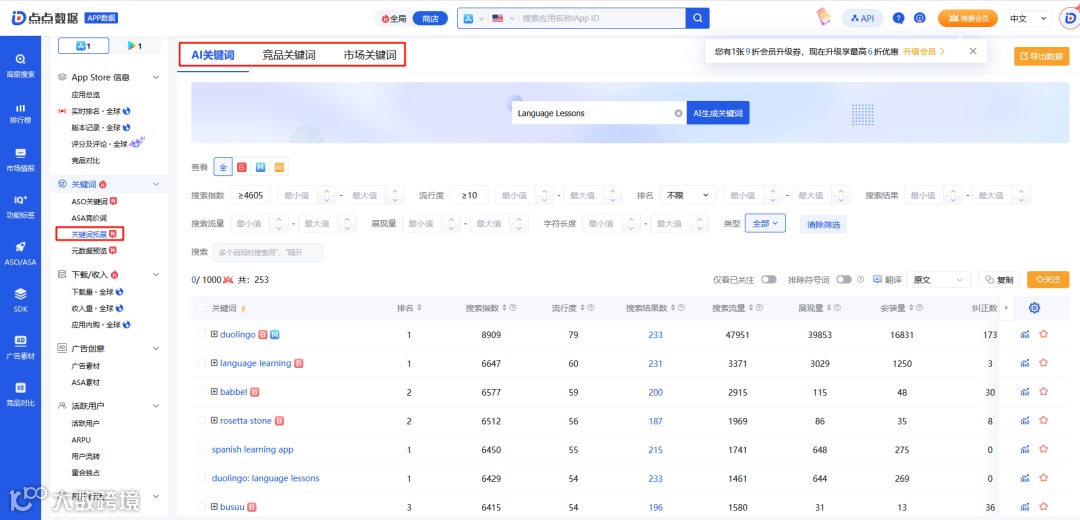The width and height of the screenshot is (1080, 520).
Task: Open trend chart for babbel row
Action: pyautogui.click(x=1025, y=392)
